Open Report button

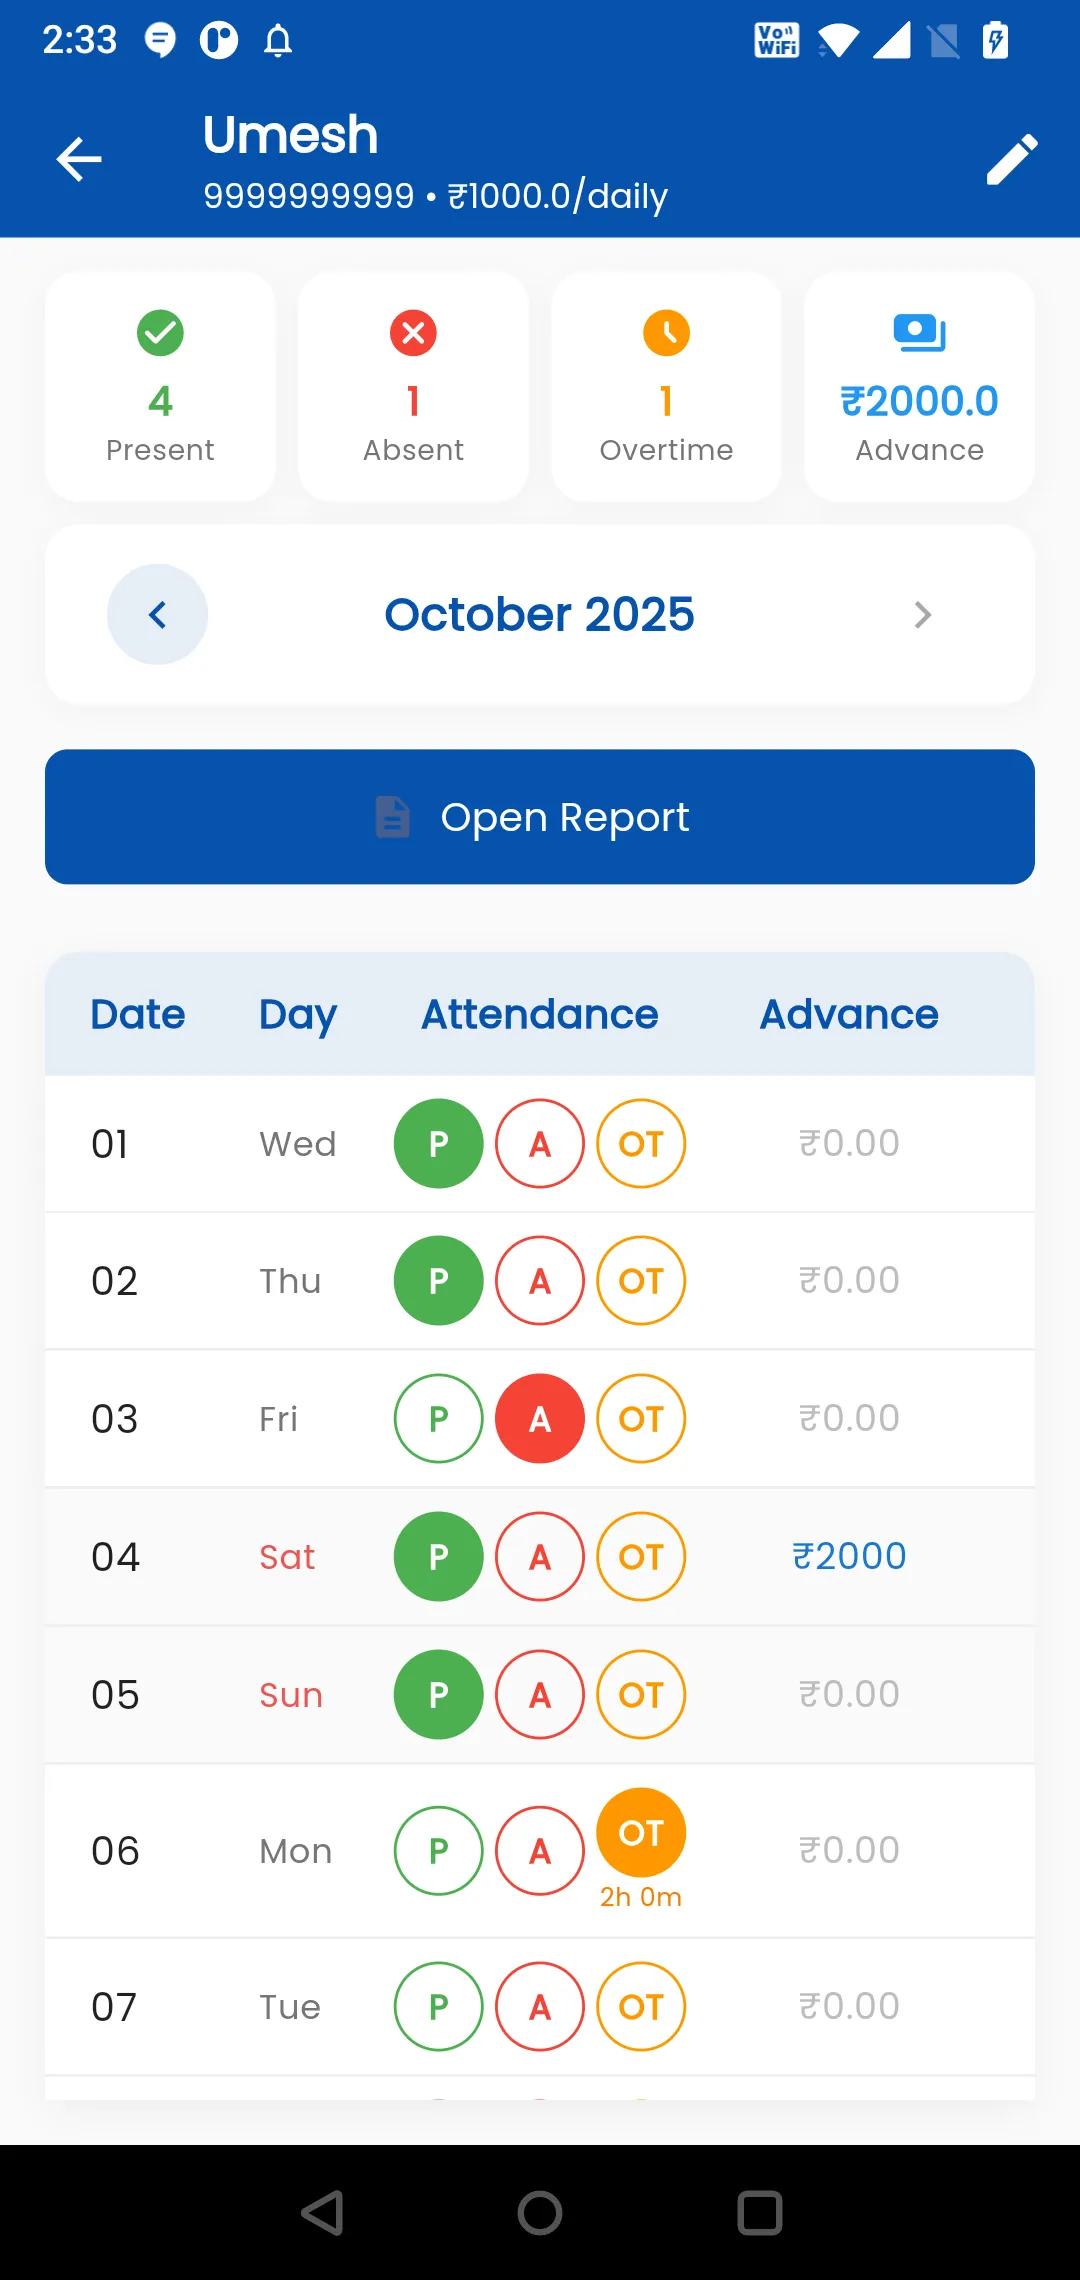click(x=540, y=816)
